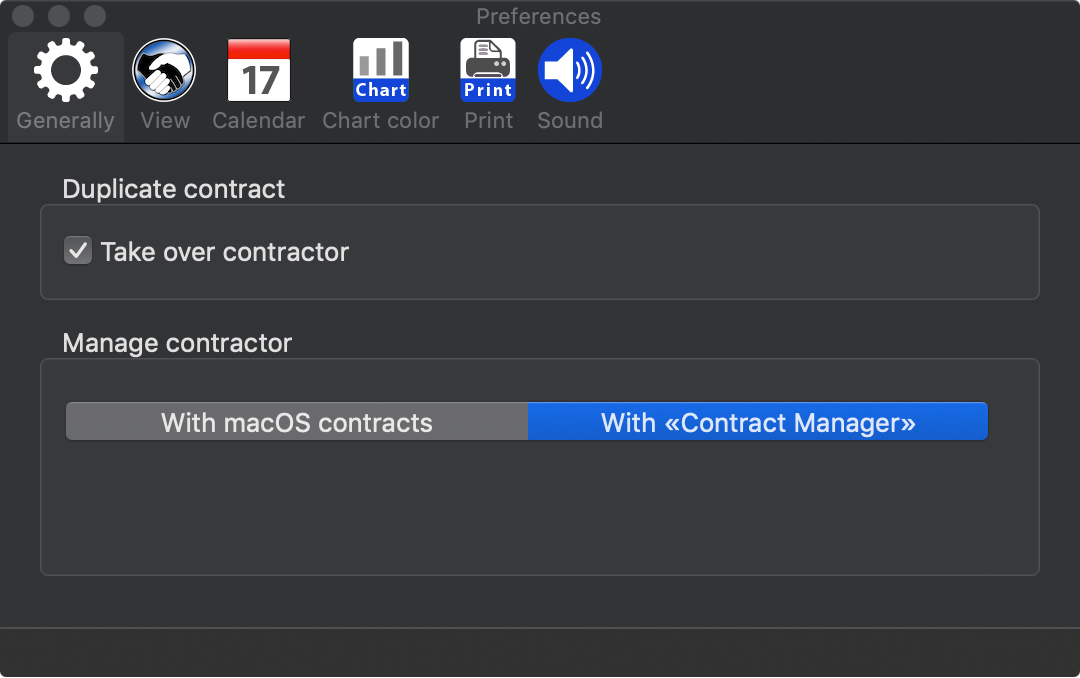
Task: Click the Print label text
Action: click(x=488, y=121)
